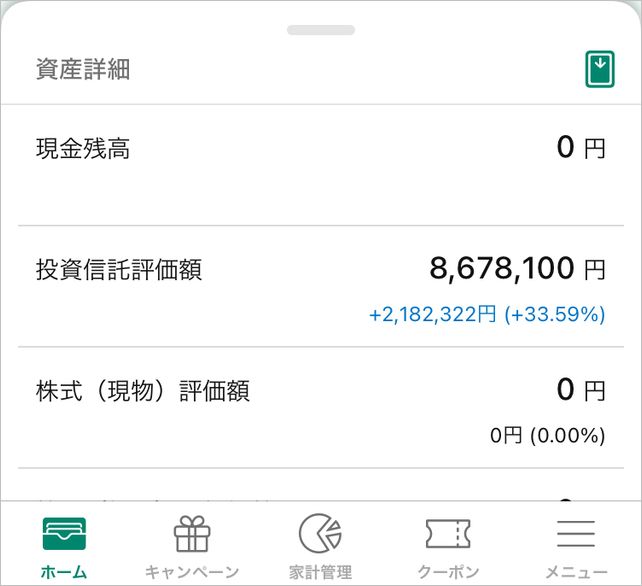Tap the 8,678,100 円 amount

[517, 268]
